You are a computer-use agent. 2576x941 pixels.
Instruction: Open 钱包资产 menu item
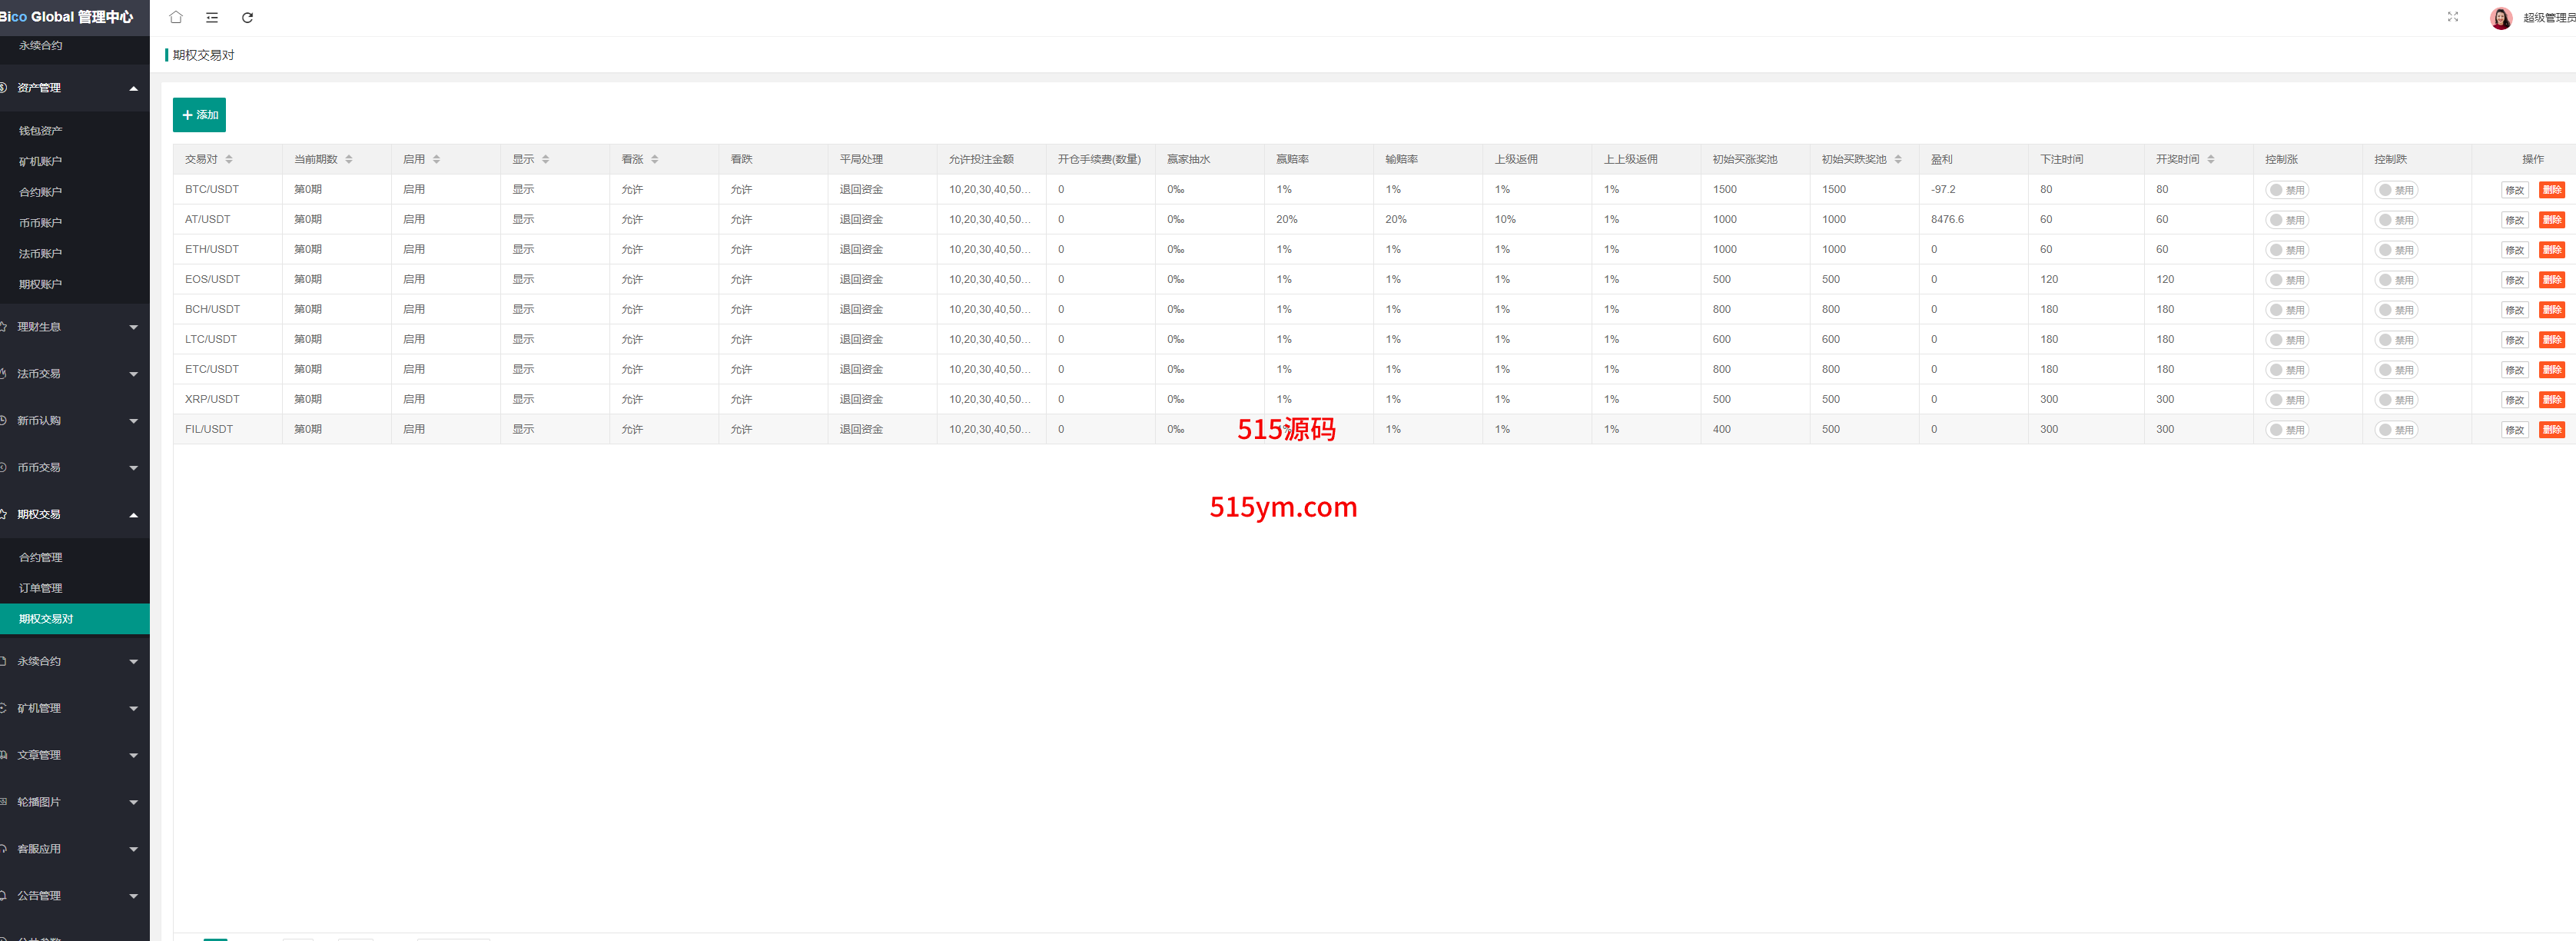(41, 131)
